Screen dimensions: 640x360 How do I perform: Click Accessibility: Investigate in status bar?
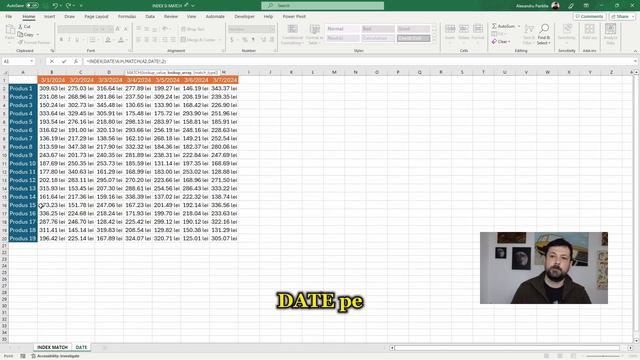pos(56,356)
